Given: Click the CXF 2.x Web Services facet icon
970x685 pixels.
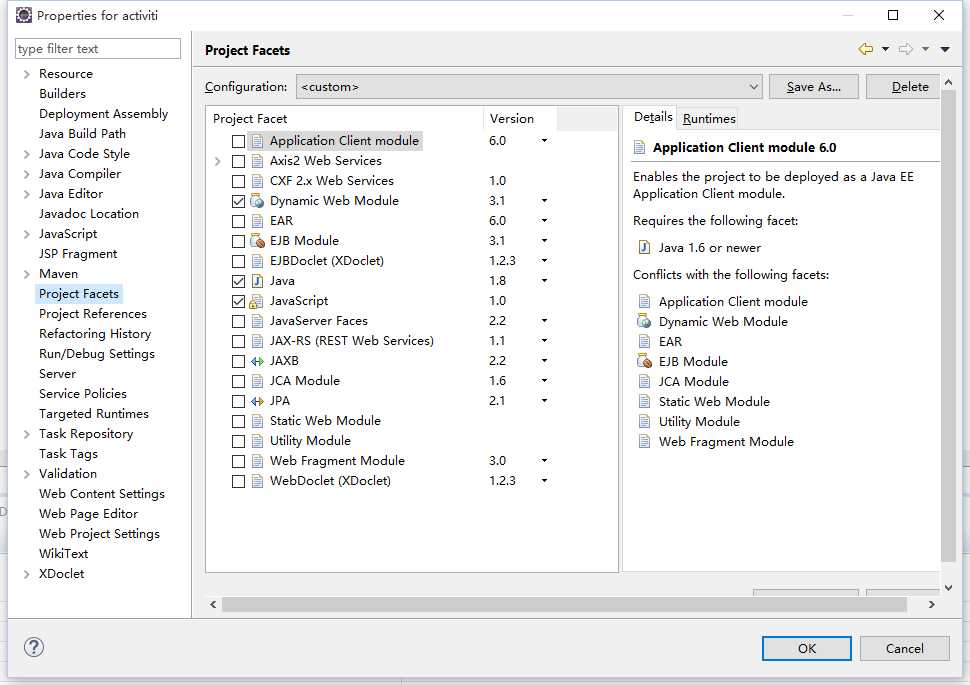Looking at the screenshot, I should 257,181.
